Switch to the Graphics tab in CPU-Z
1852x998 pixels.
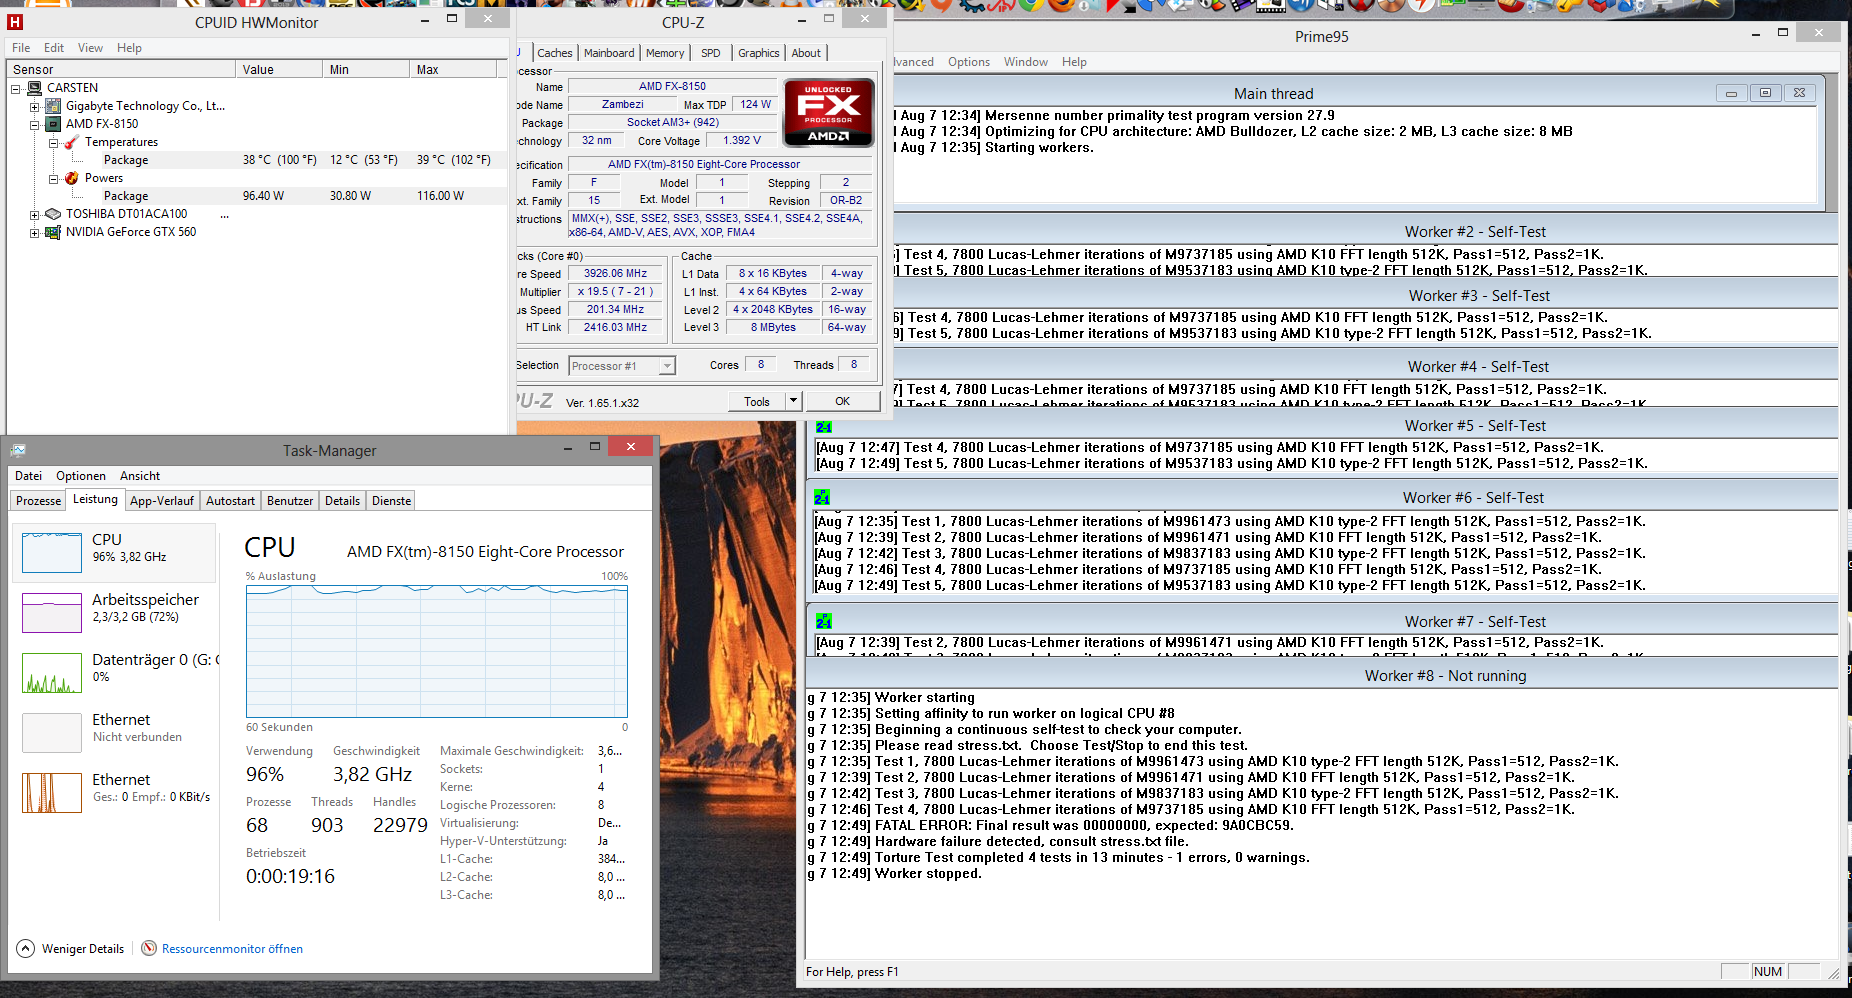[759, 53]
